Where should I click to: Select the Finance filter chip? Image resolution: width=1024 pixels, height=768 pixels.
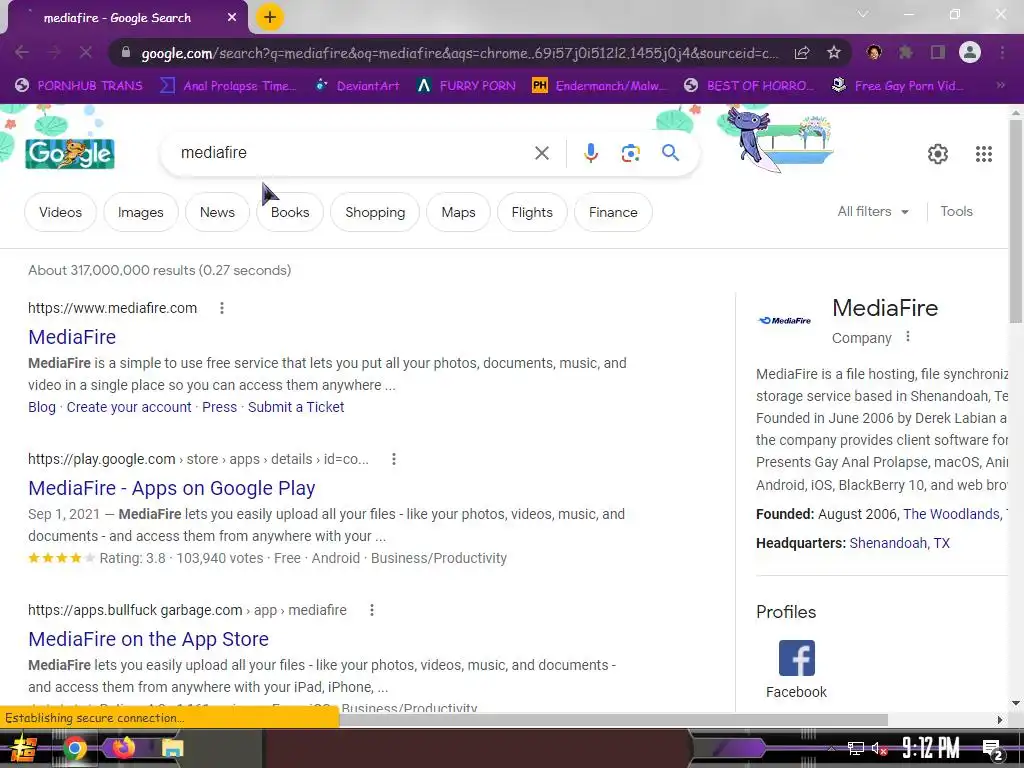[613, 212]
